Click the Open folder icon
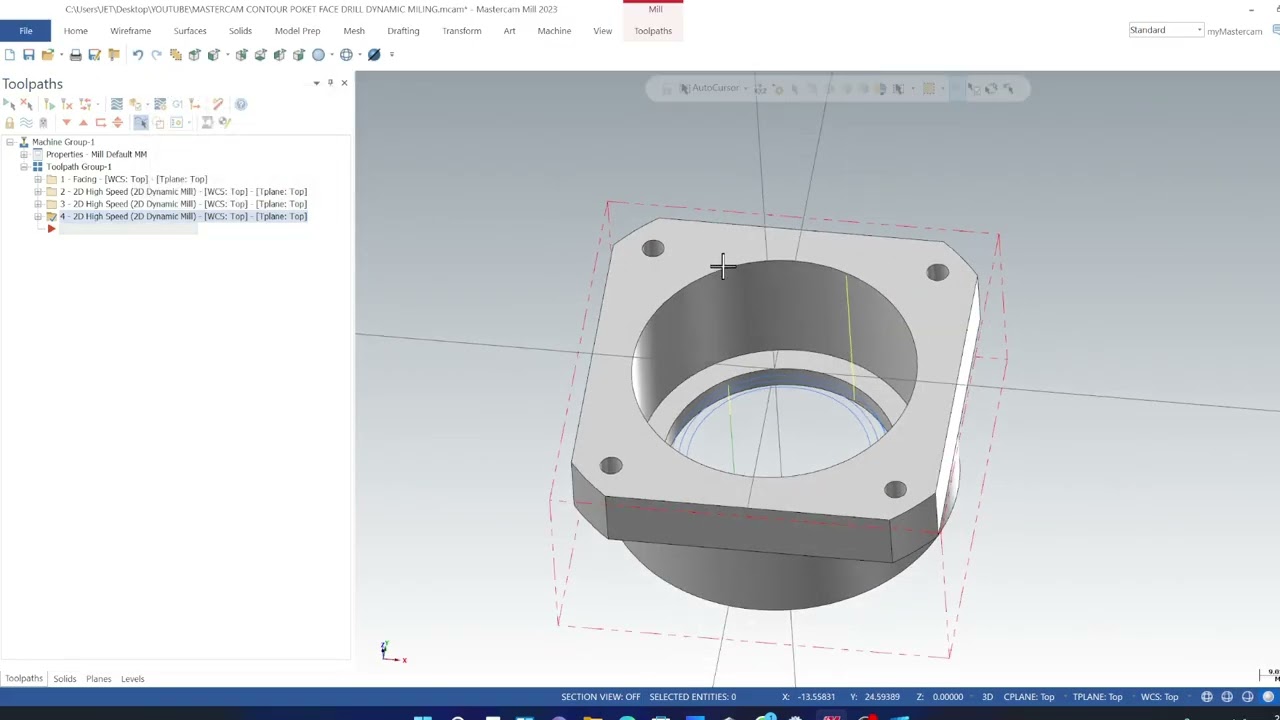 [47, 55]
